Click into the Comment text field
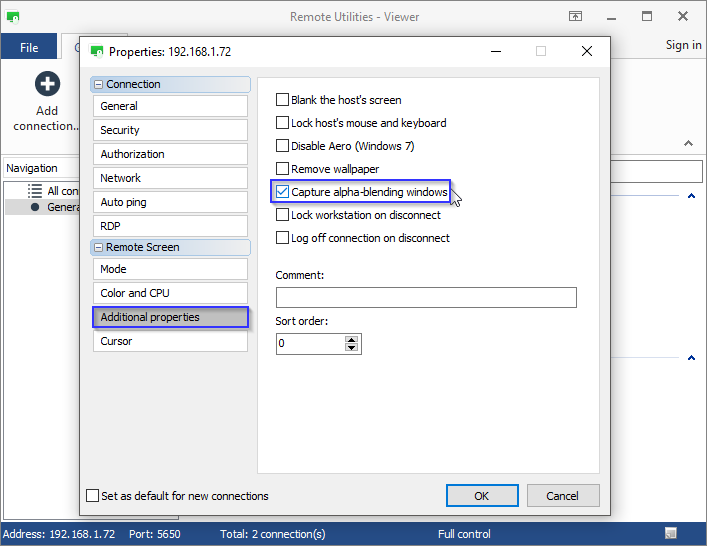This screenshot has height=546, width=707. point(426,297)
